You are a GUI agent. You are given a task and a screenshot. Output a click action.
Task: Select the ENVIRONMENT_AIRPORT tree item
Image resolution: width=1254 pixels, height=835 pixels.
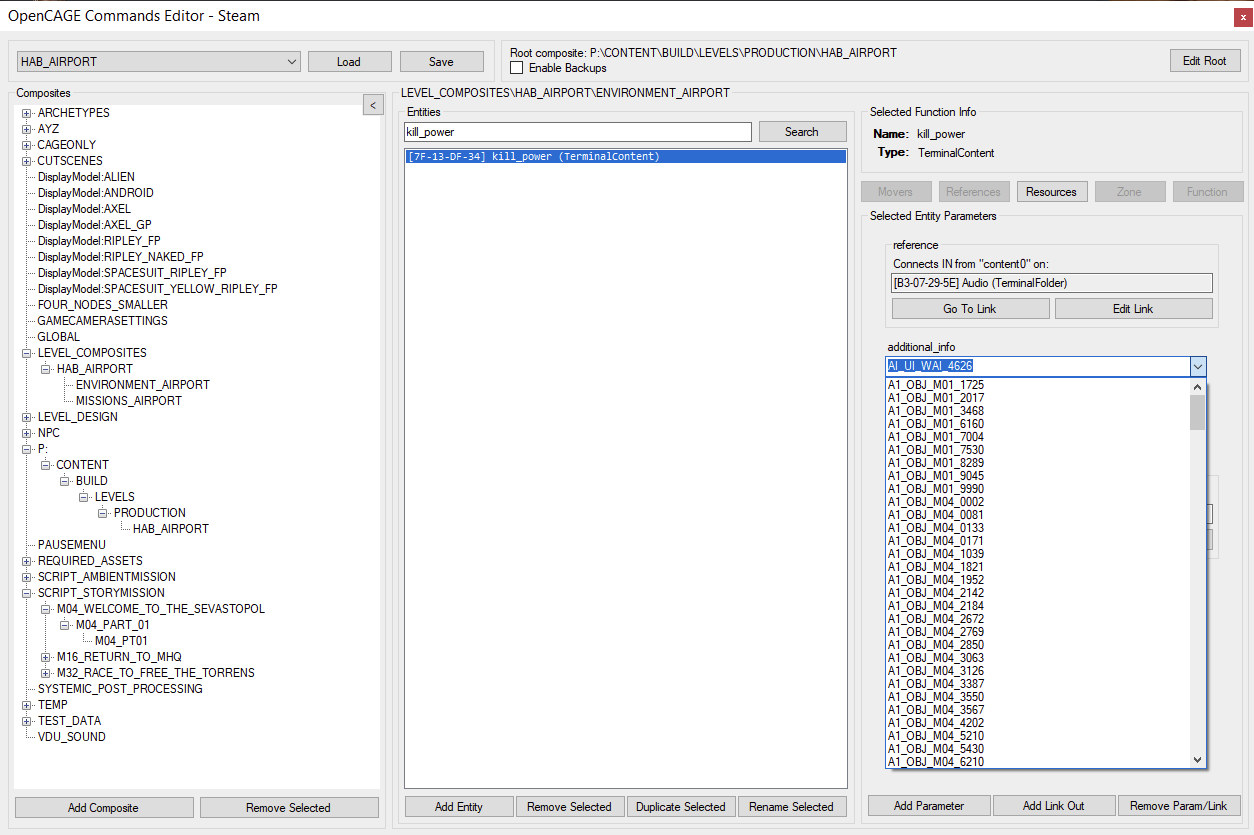[142, 384]
